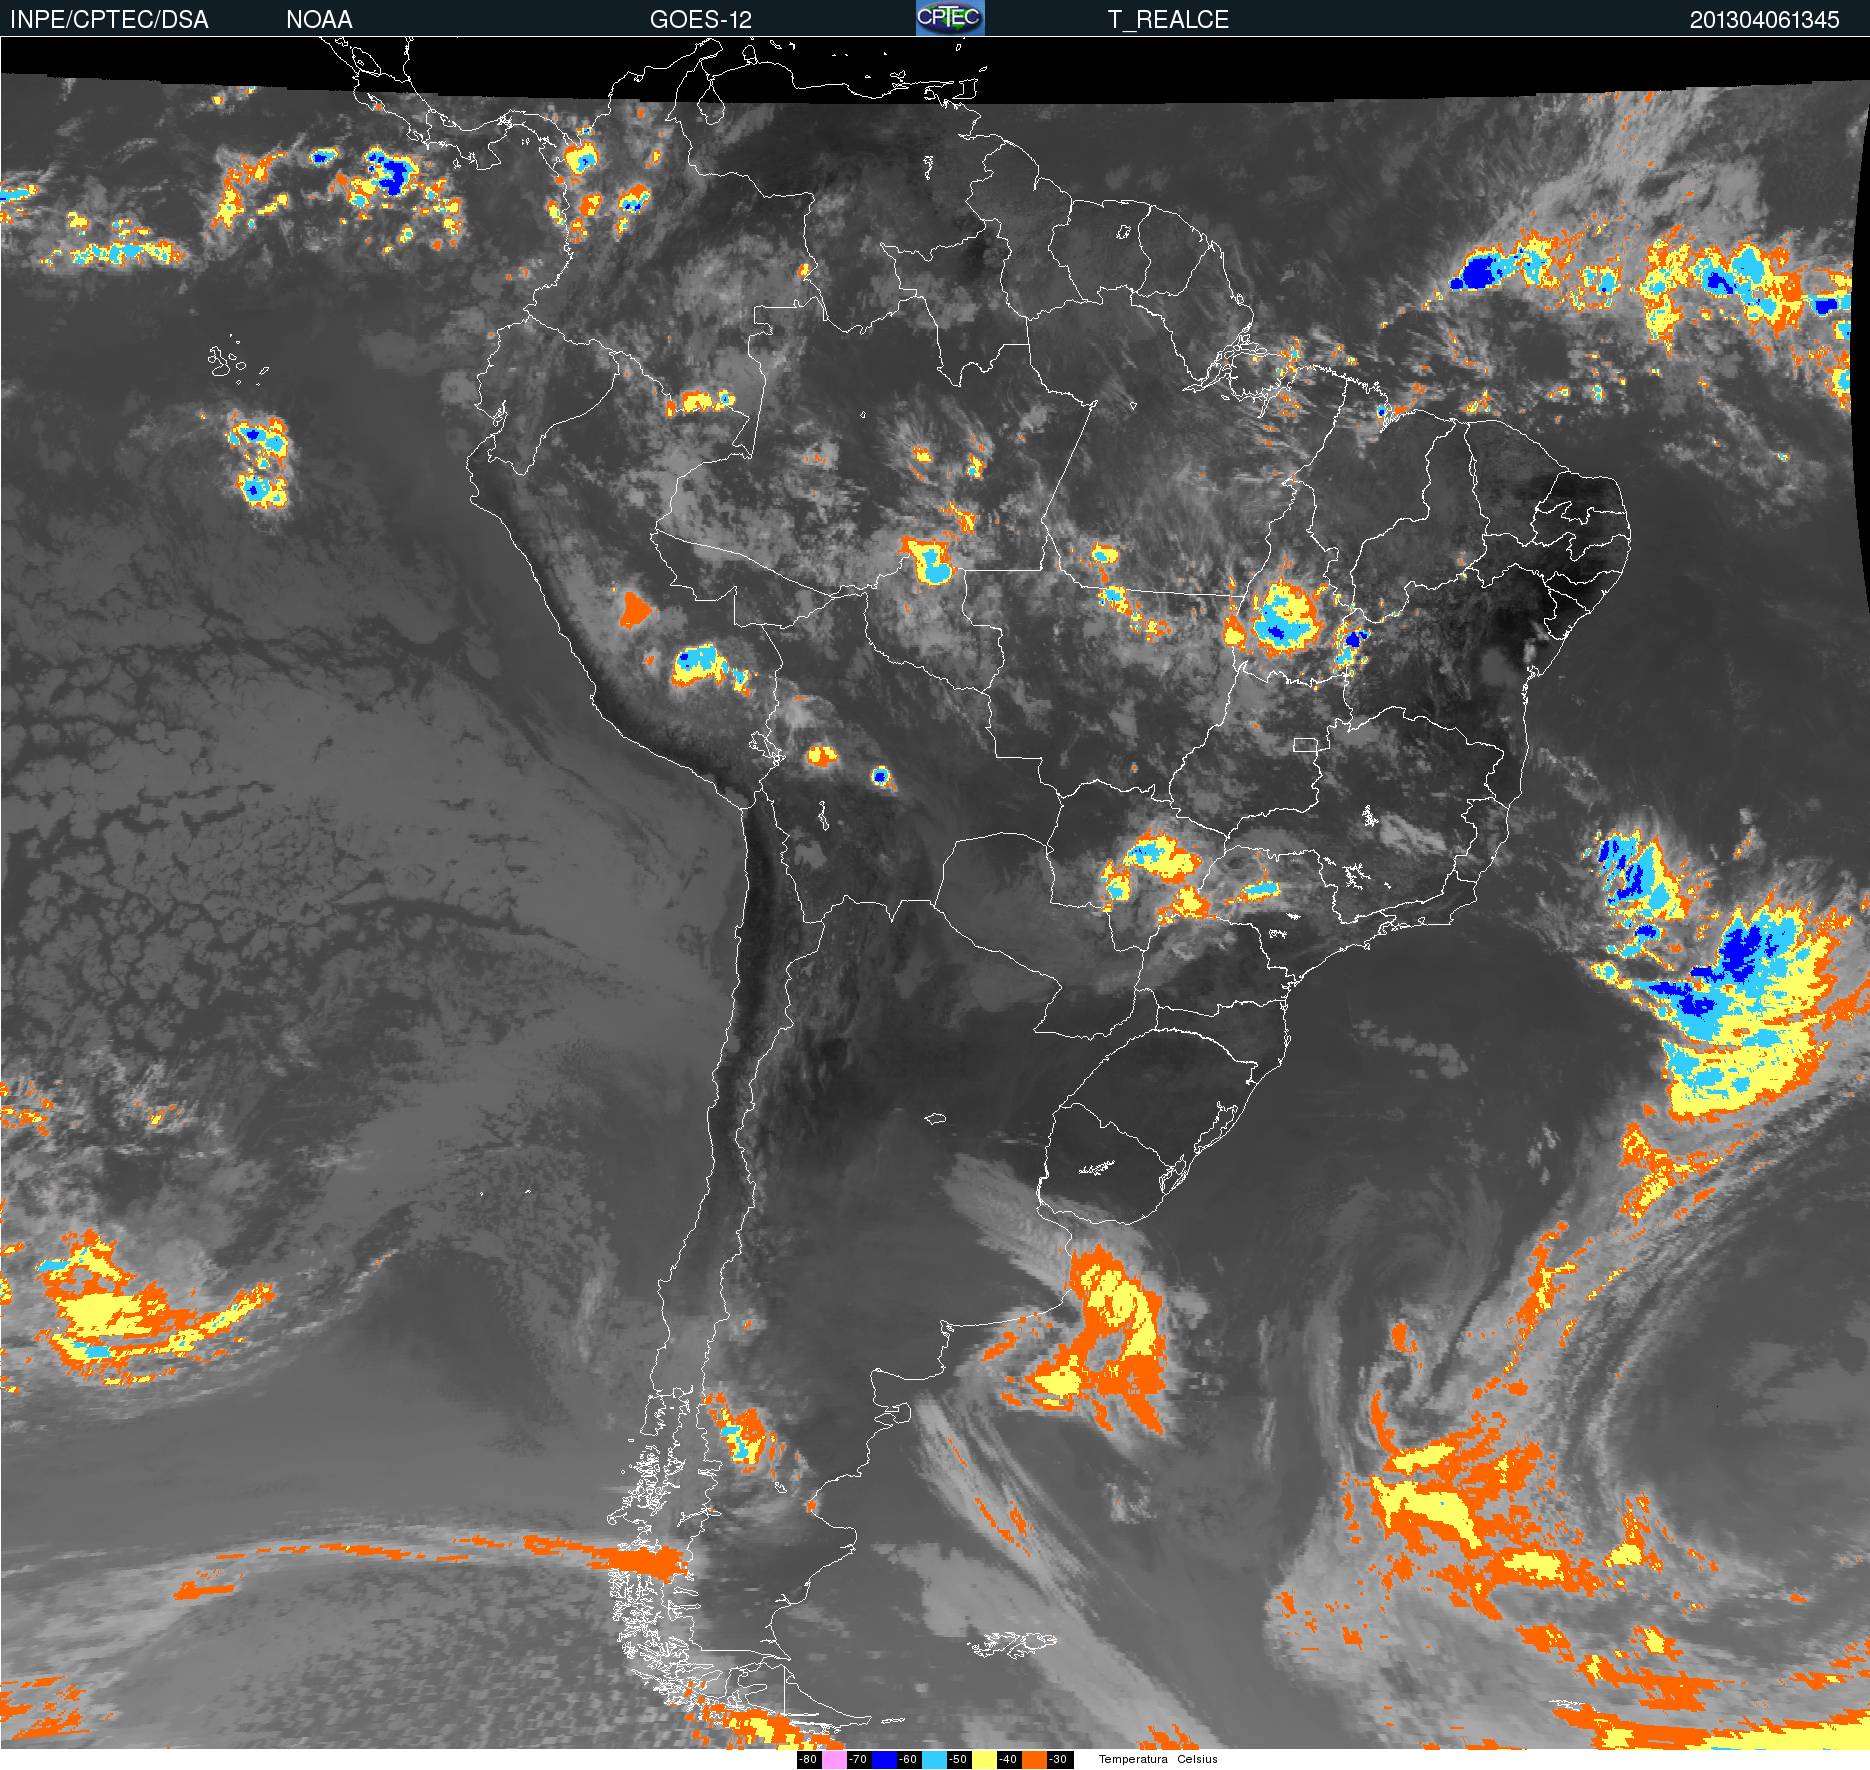The width and height of the screenshot is (1870, 1770).
Task: Click the CPTEC logo in the header
Action: point(950,18)
